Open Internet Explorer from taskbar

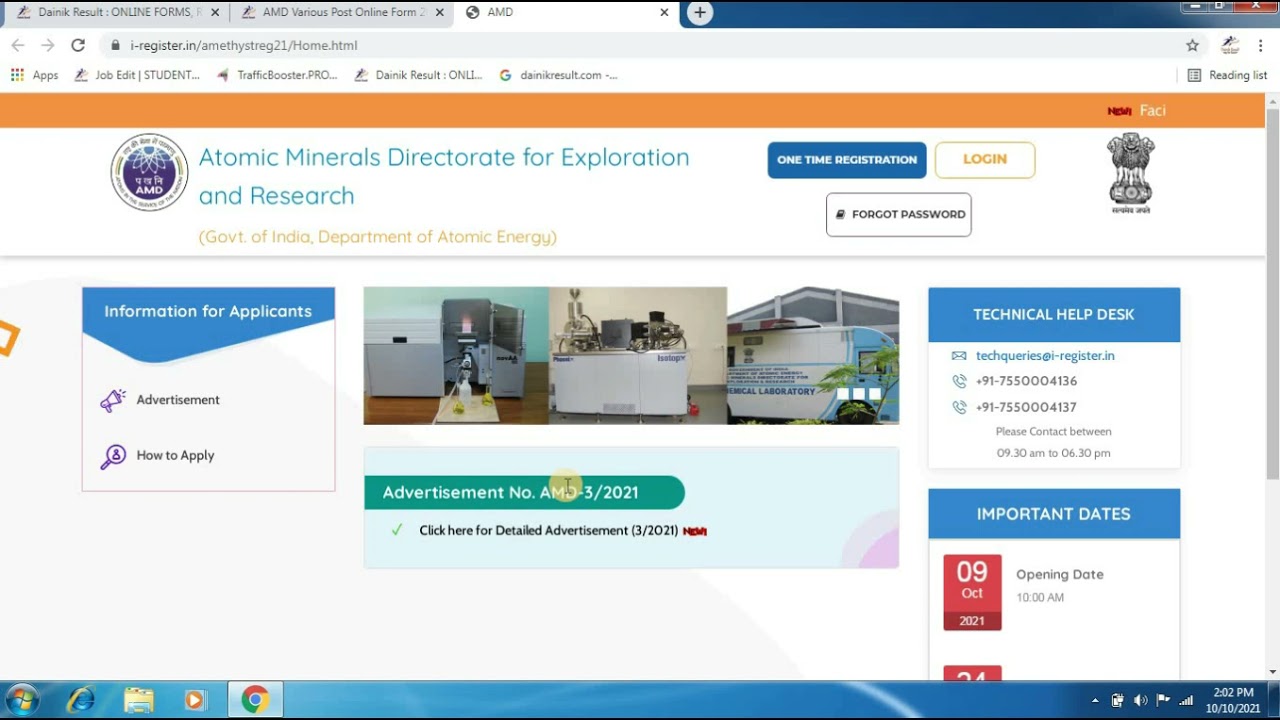pos(82,700)
